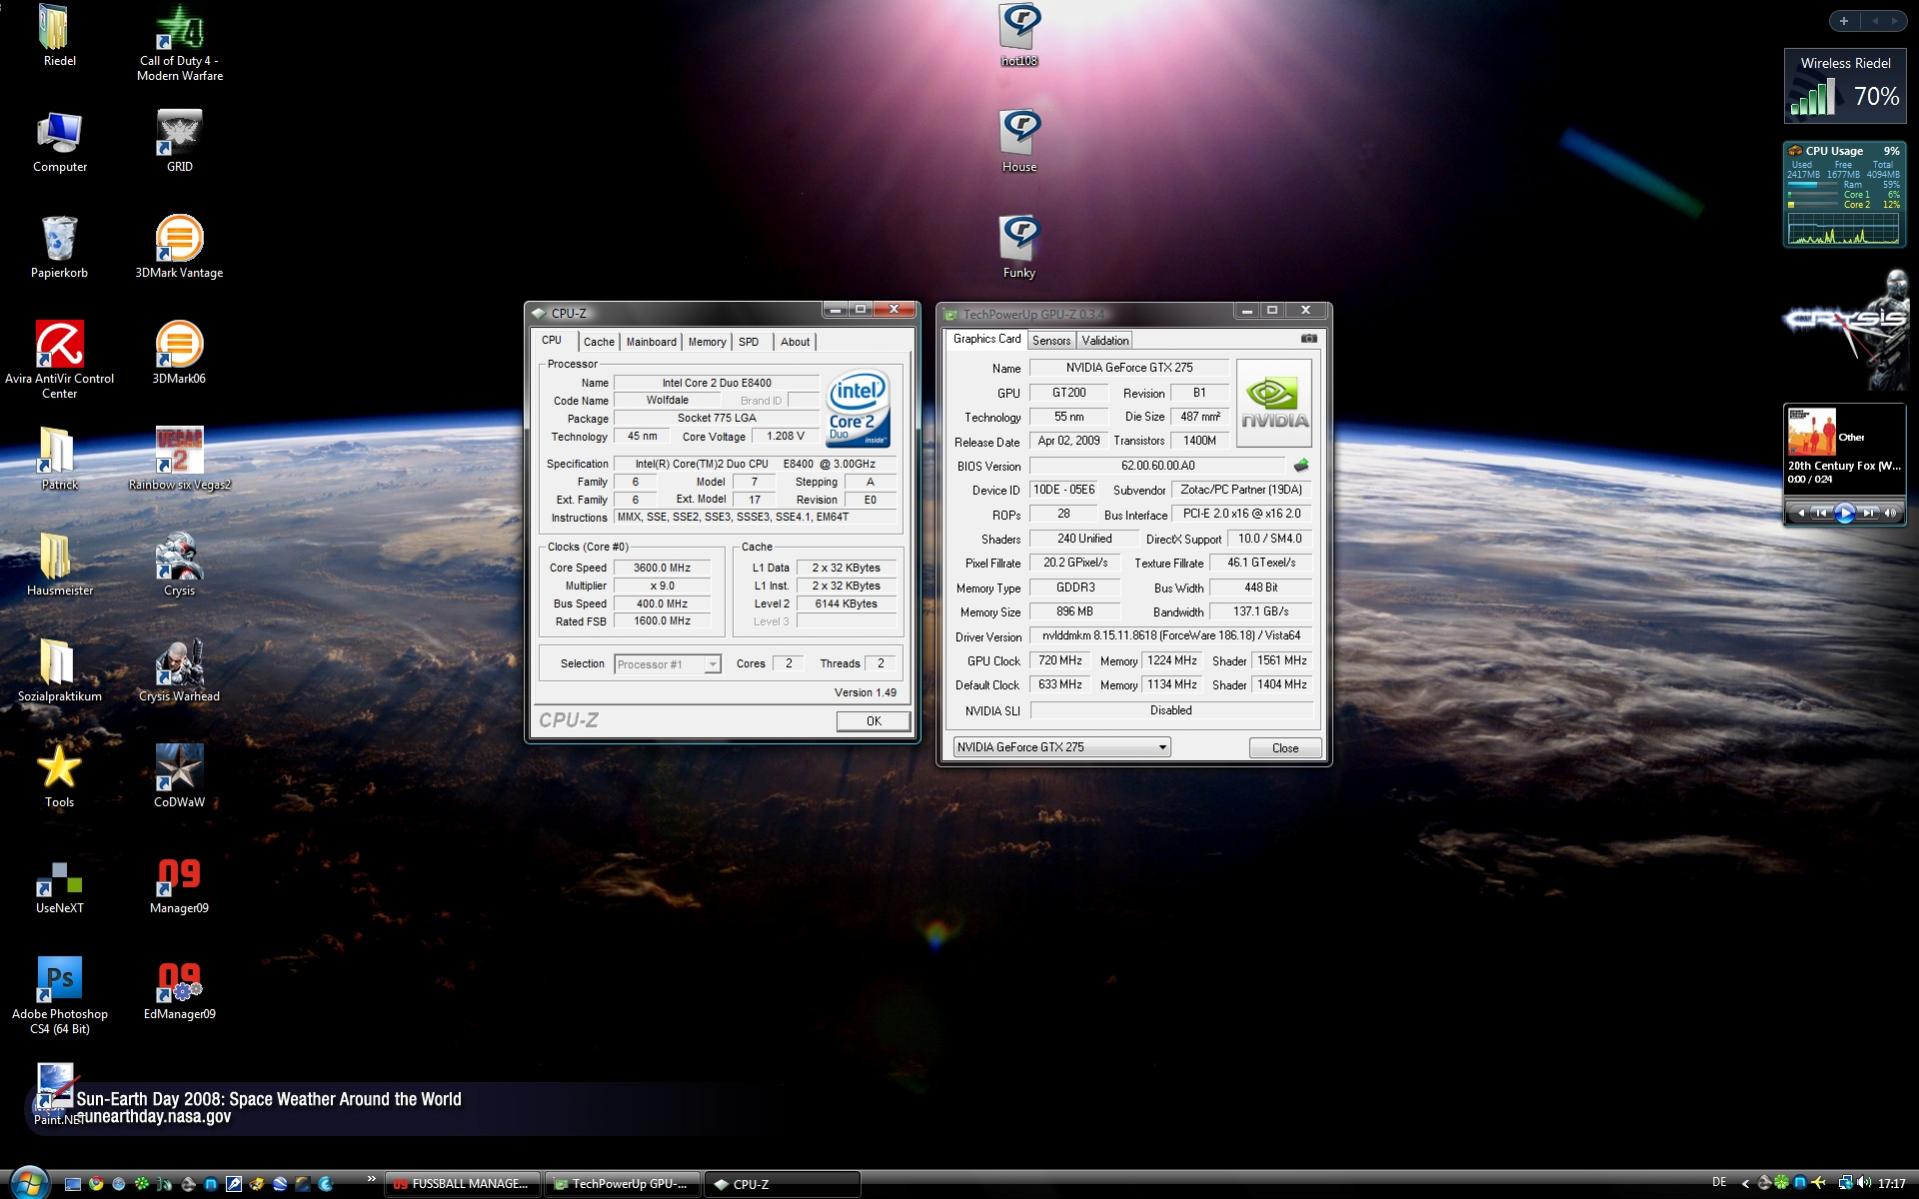
Task: Expand the quick launch overflow chevron
Action: point(371,1179)
